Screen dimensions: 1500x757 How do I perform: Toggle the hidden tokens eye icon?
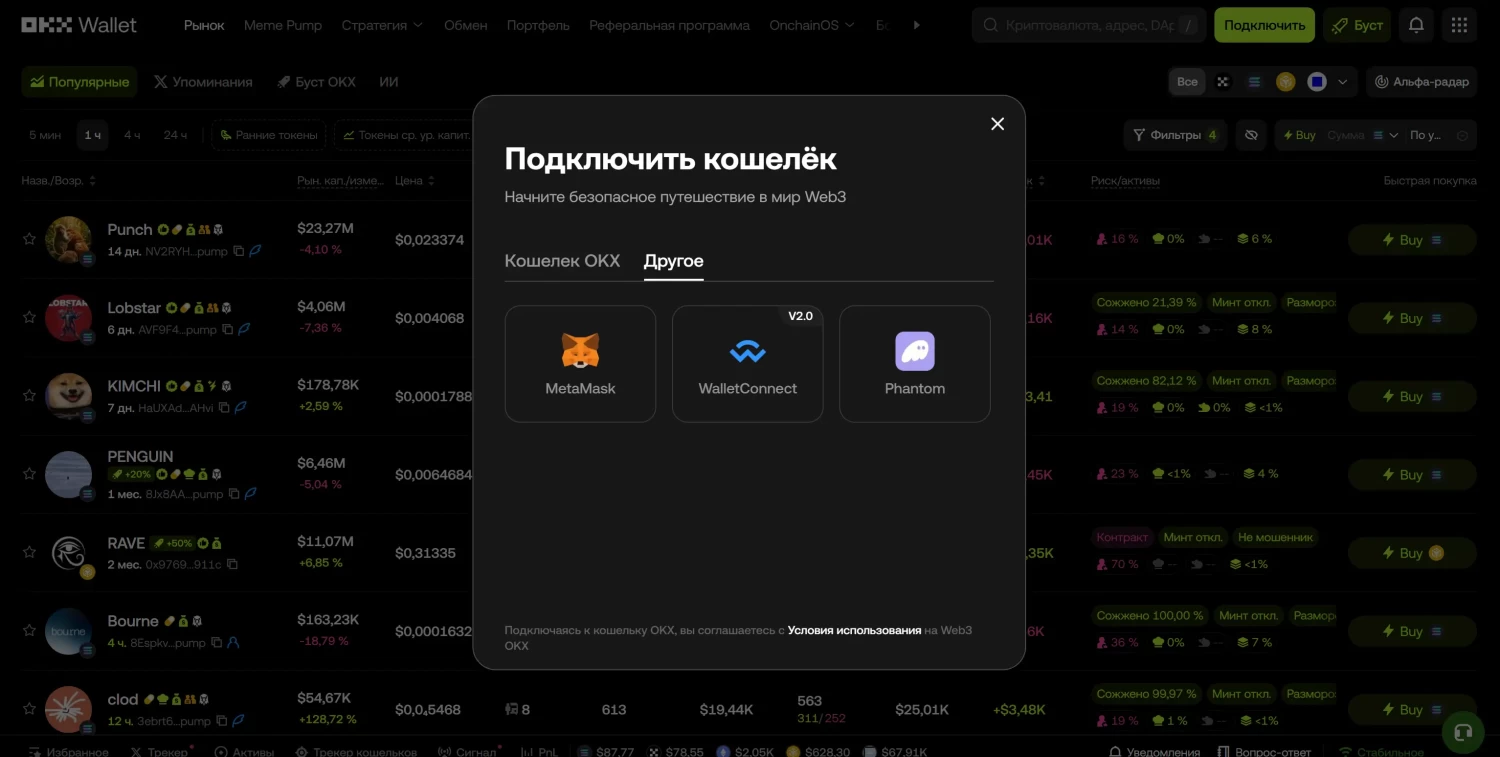(x=1251, y=135)
